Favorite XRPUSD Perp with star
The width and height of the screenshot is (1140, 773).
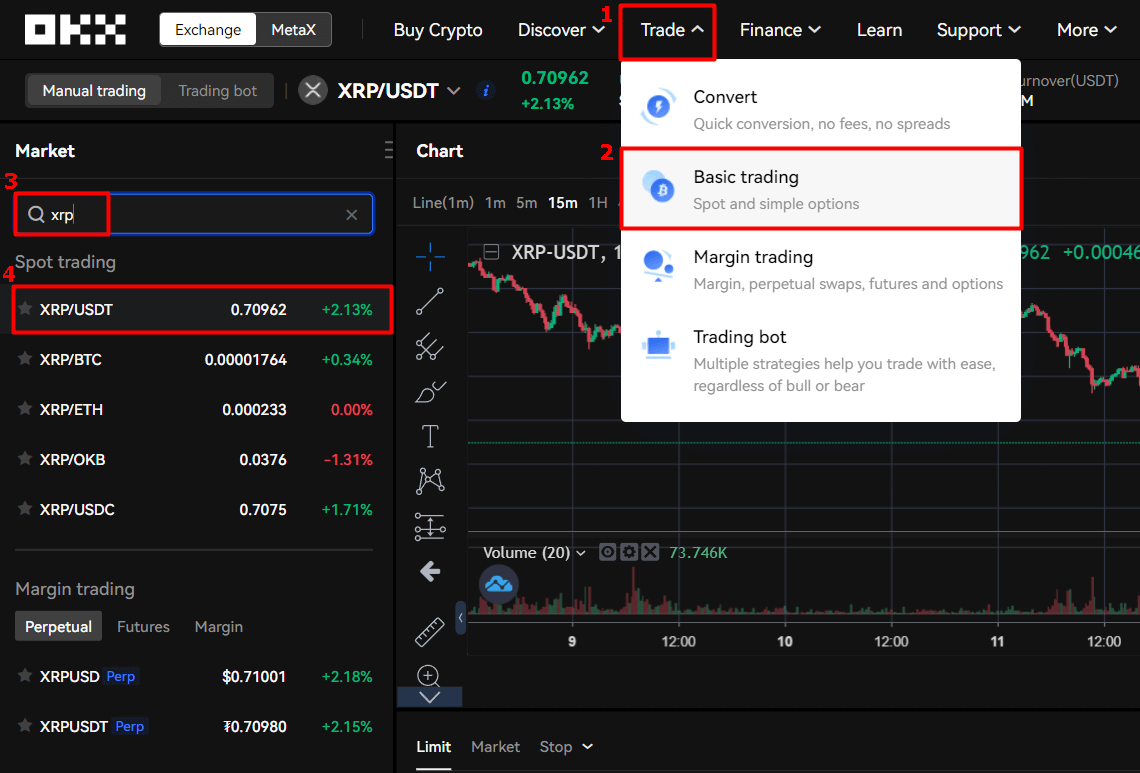coord(25,676)
